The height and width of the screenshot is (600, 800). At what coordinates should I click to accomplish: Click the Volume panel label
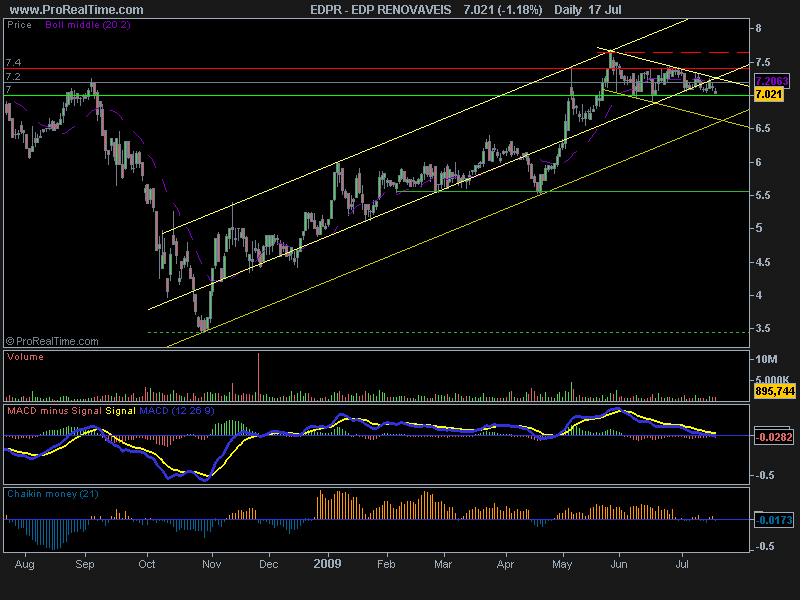coord(26,357)
